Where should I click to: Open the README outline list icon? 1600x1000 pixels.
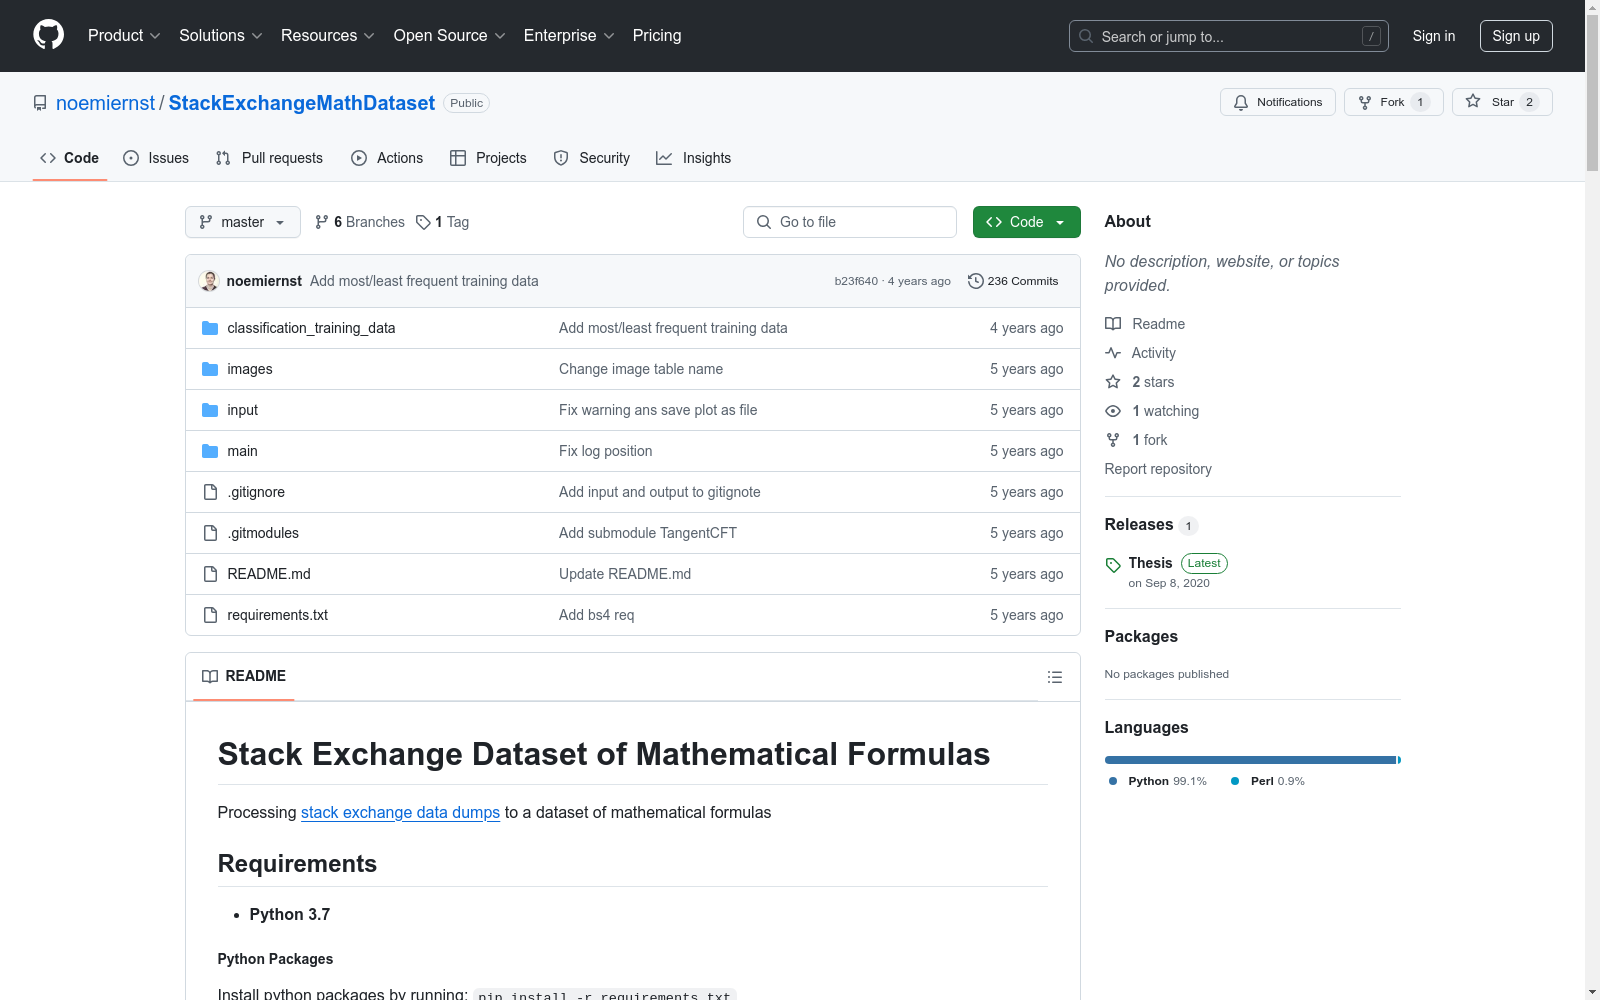pos(1055,677)
